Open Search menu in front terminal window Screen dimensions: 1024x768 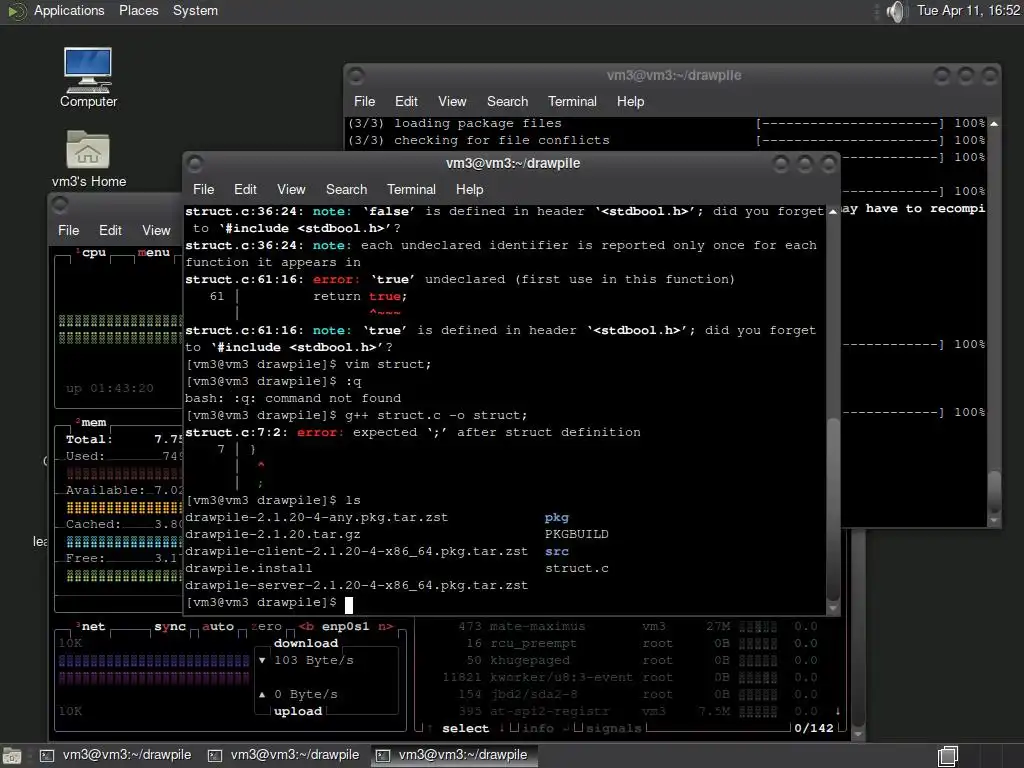point(346,189)
